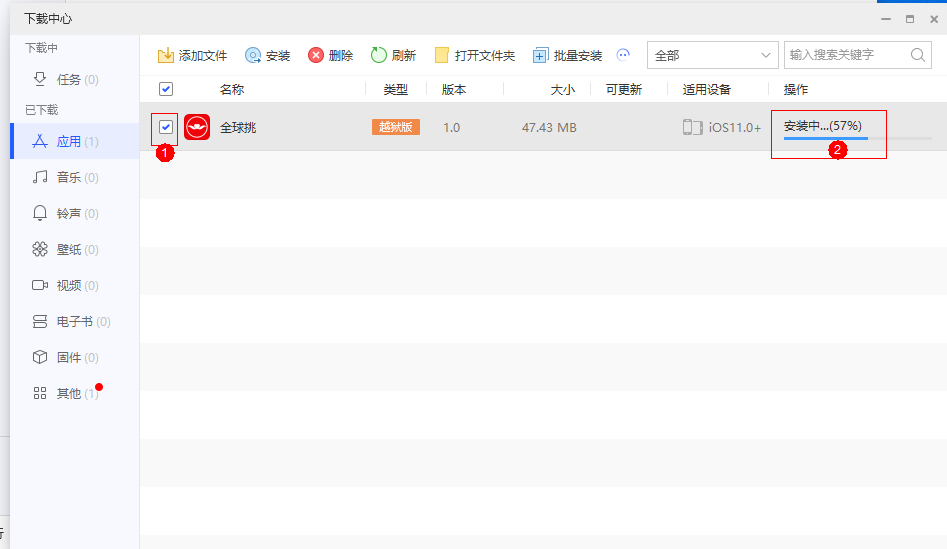Click the Add File folder icon

[x=165, y=56]
